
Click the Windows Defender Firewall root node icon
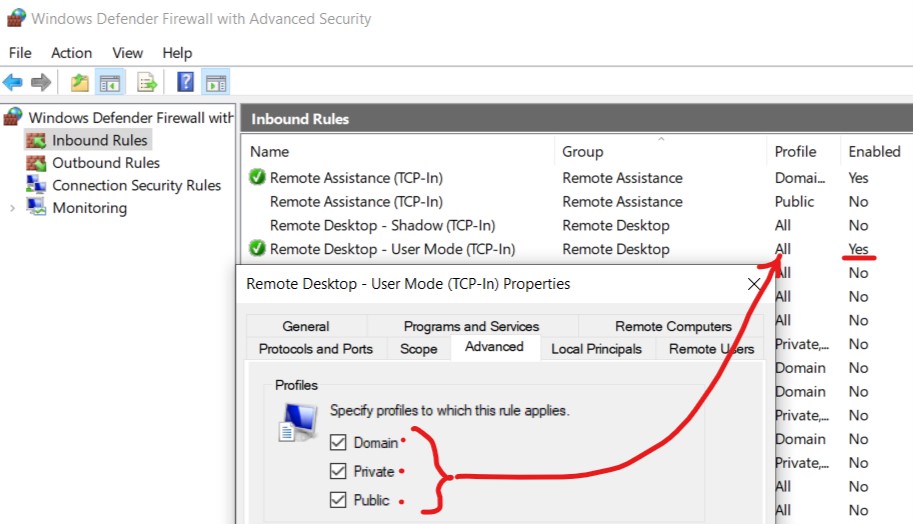click(x=13, y=117)
